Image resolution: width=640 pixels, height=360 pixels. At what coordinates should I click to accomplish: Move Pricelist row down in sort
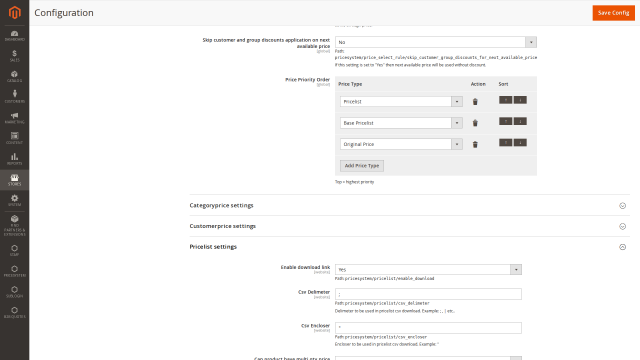tap(520, 100)
